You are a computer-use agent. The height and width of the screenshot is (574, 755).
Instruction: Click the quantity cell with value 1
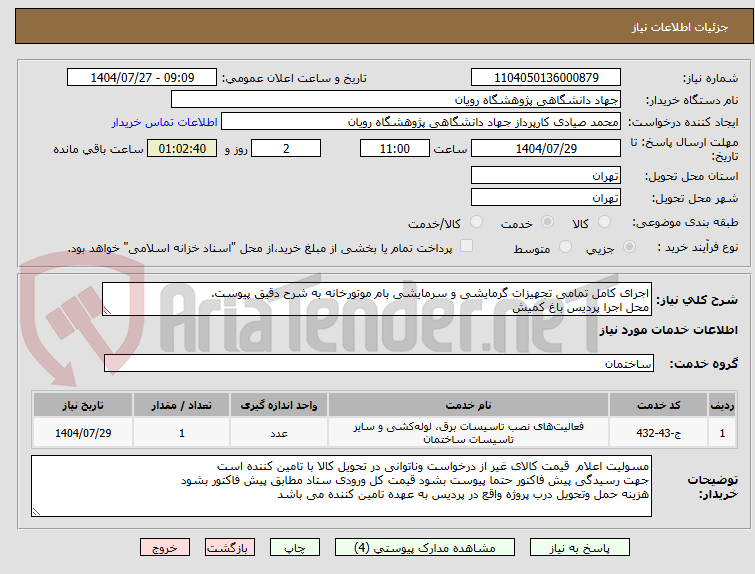(182, 433)
